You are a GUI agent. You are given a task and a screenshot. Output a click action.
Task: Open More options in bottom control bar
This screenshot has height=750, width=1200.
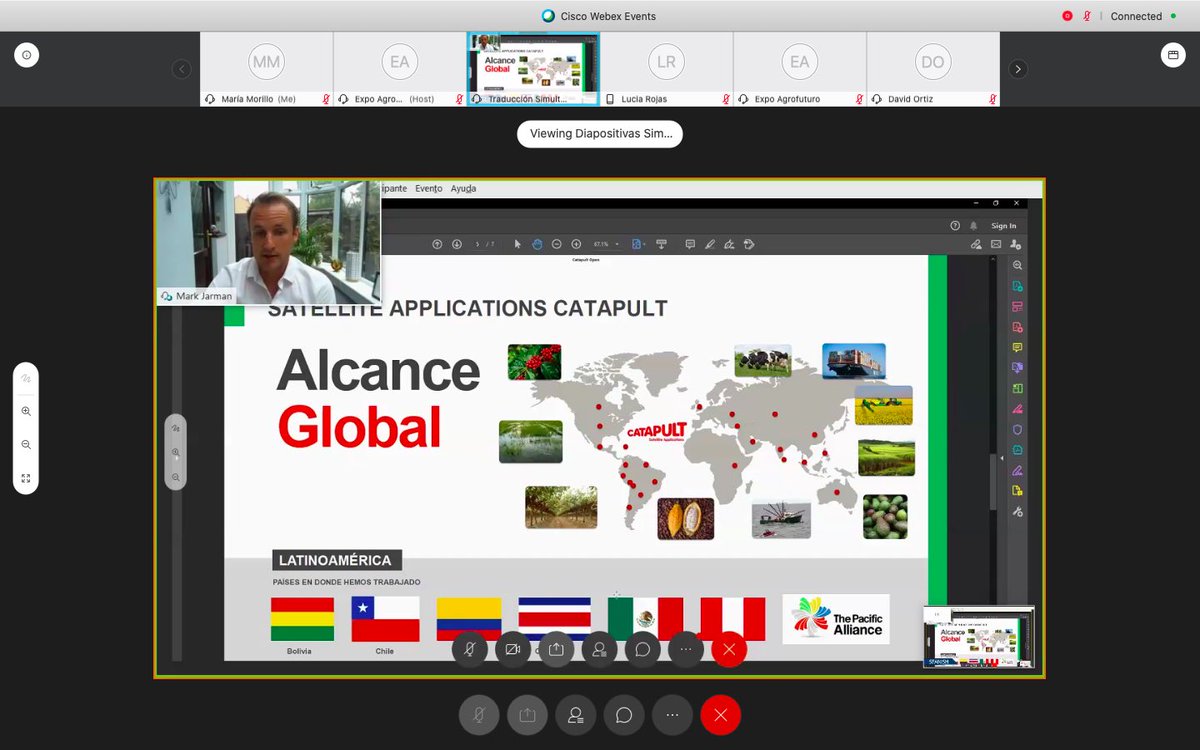tap(672, 715)
